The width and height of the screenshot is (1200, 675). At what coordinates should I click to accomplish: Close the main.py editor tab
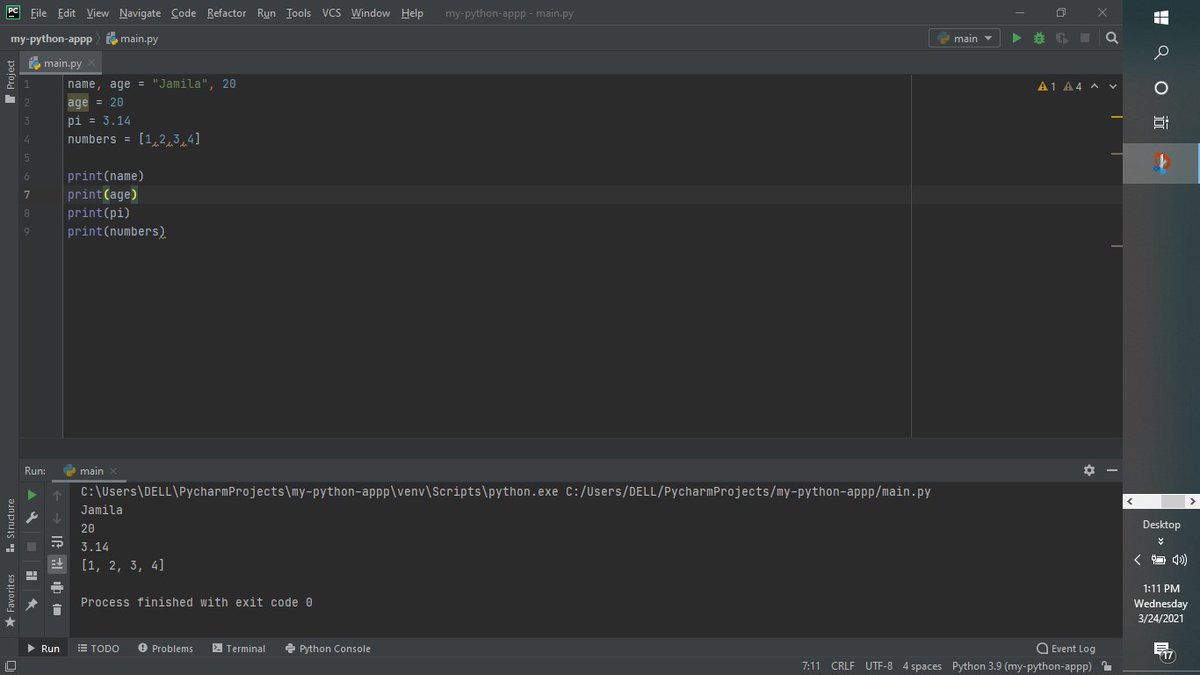point(91,63)
